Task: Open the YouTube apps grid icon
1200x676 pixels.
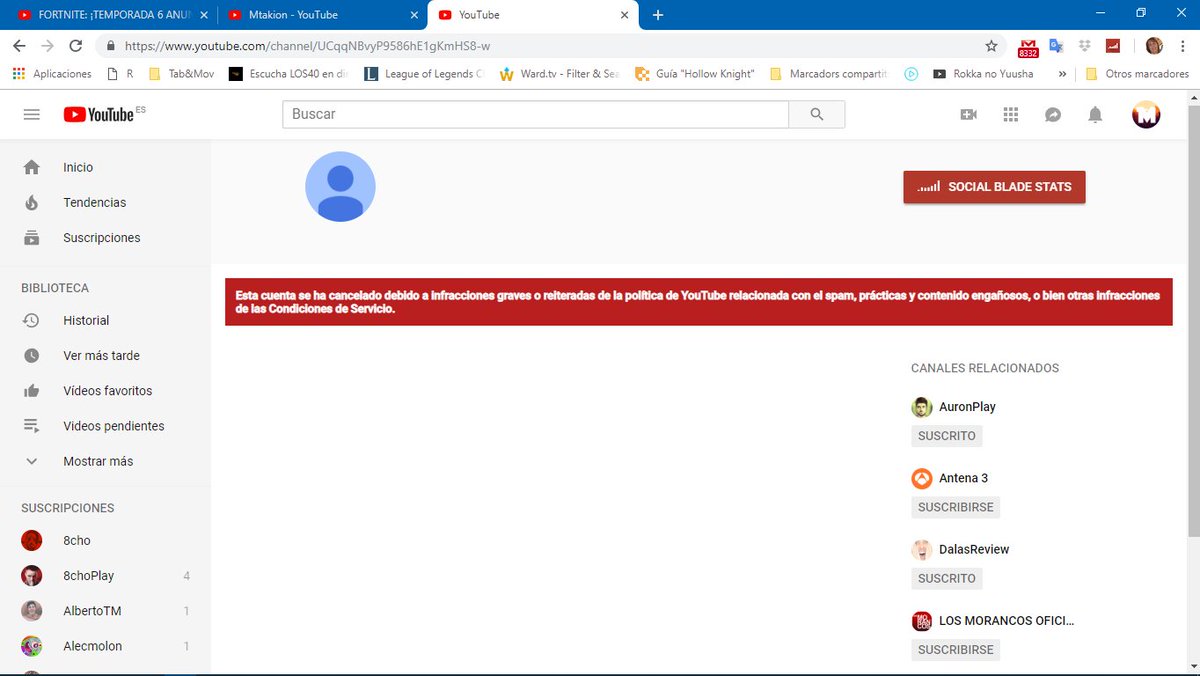Action: pyautogui.click(x=1011, y=115)
